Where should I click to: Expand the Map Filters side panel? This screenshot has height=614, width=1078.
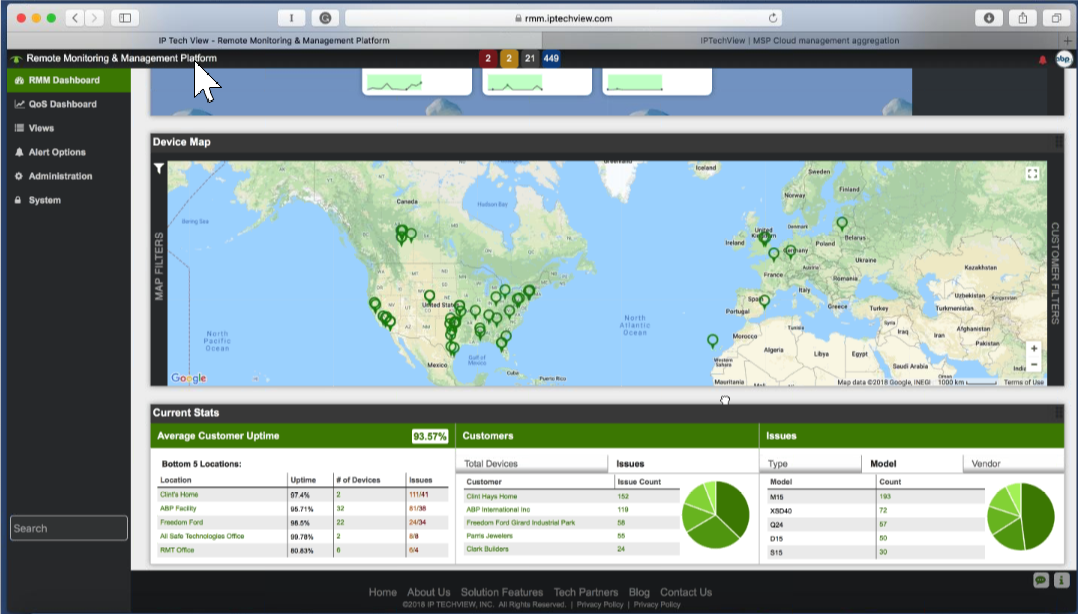click(158, 267)
